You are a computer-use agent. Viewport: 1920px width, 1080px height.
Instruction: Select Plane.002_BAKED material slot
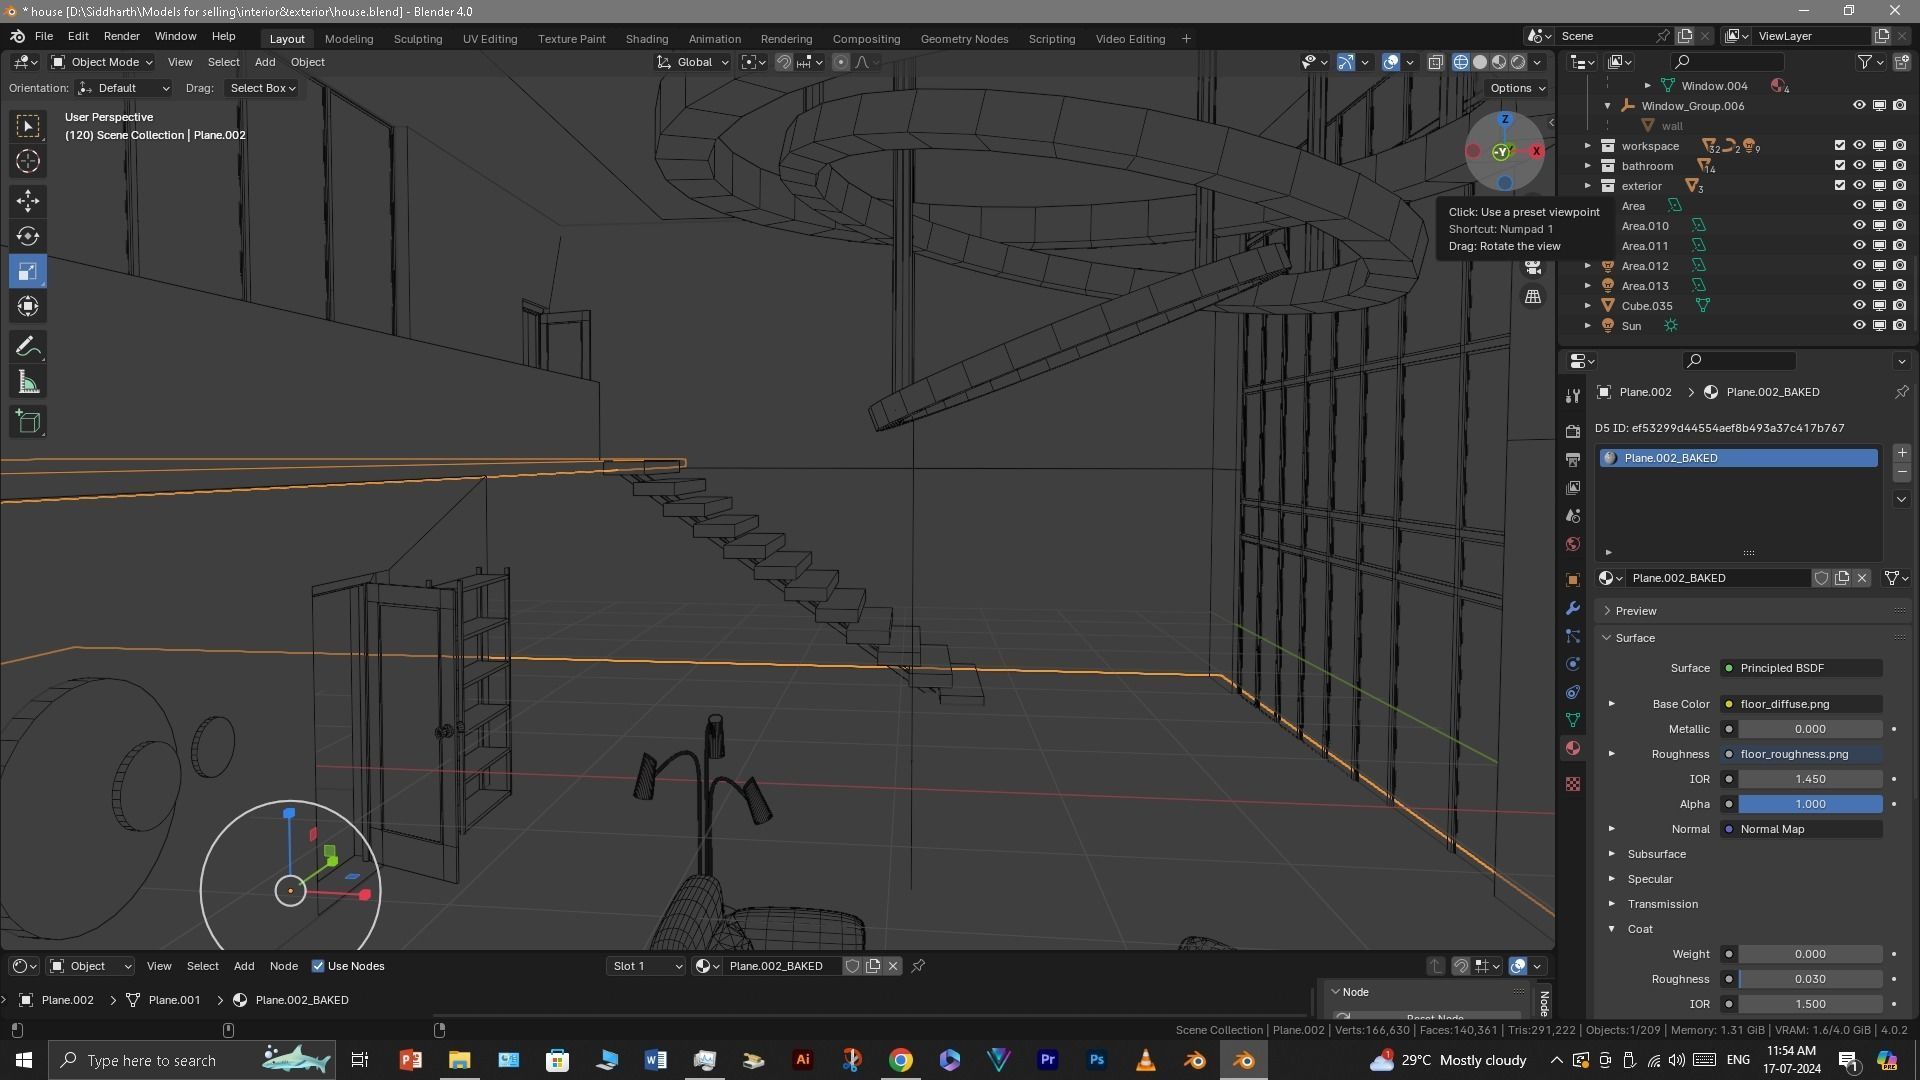(1738, 458)
